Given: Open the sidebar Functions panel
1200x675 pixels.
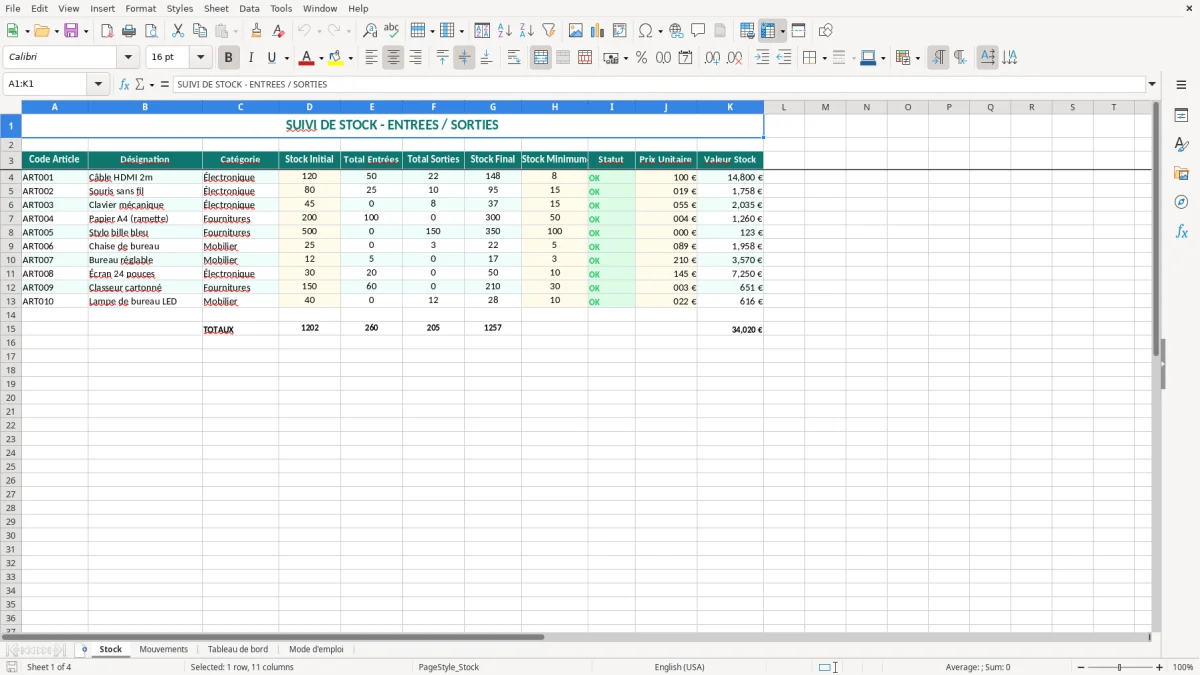Looking at the screenshot, I should (1181, 232).
